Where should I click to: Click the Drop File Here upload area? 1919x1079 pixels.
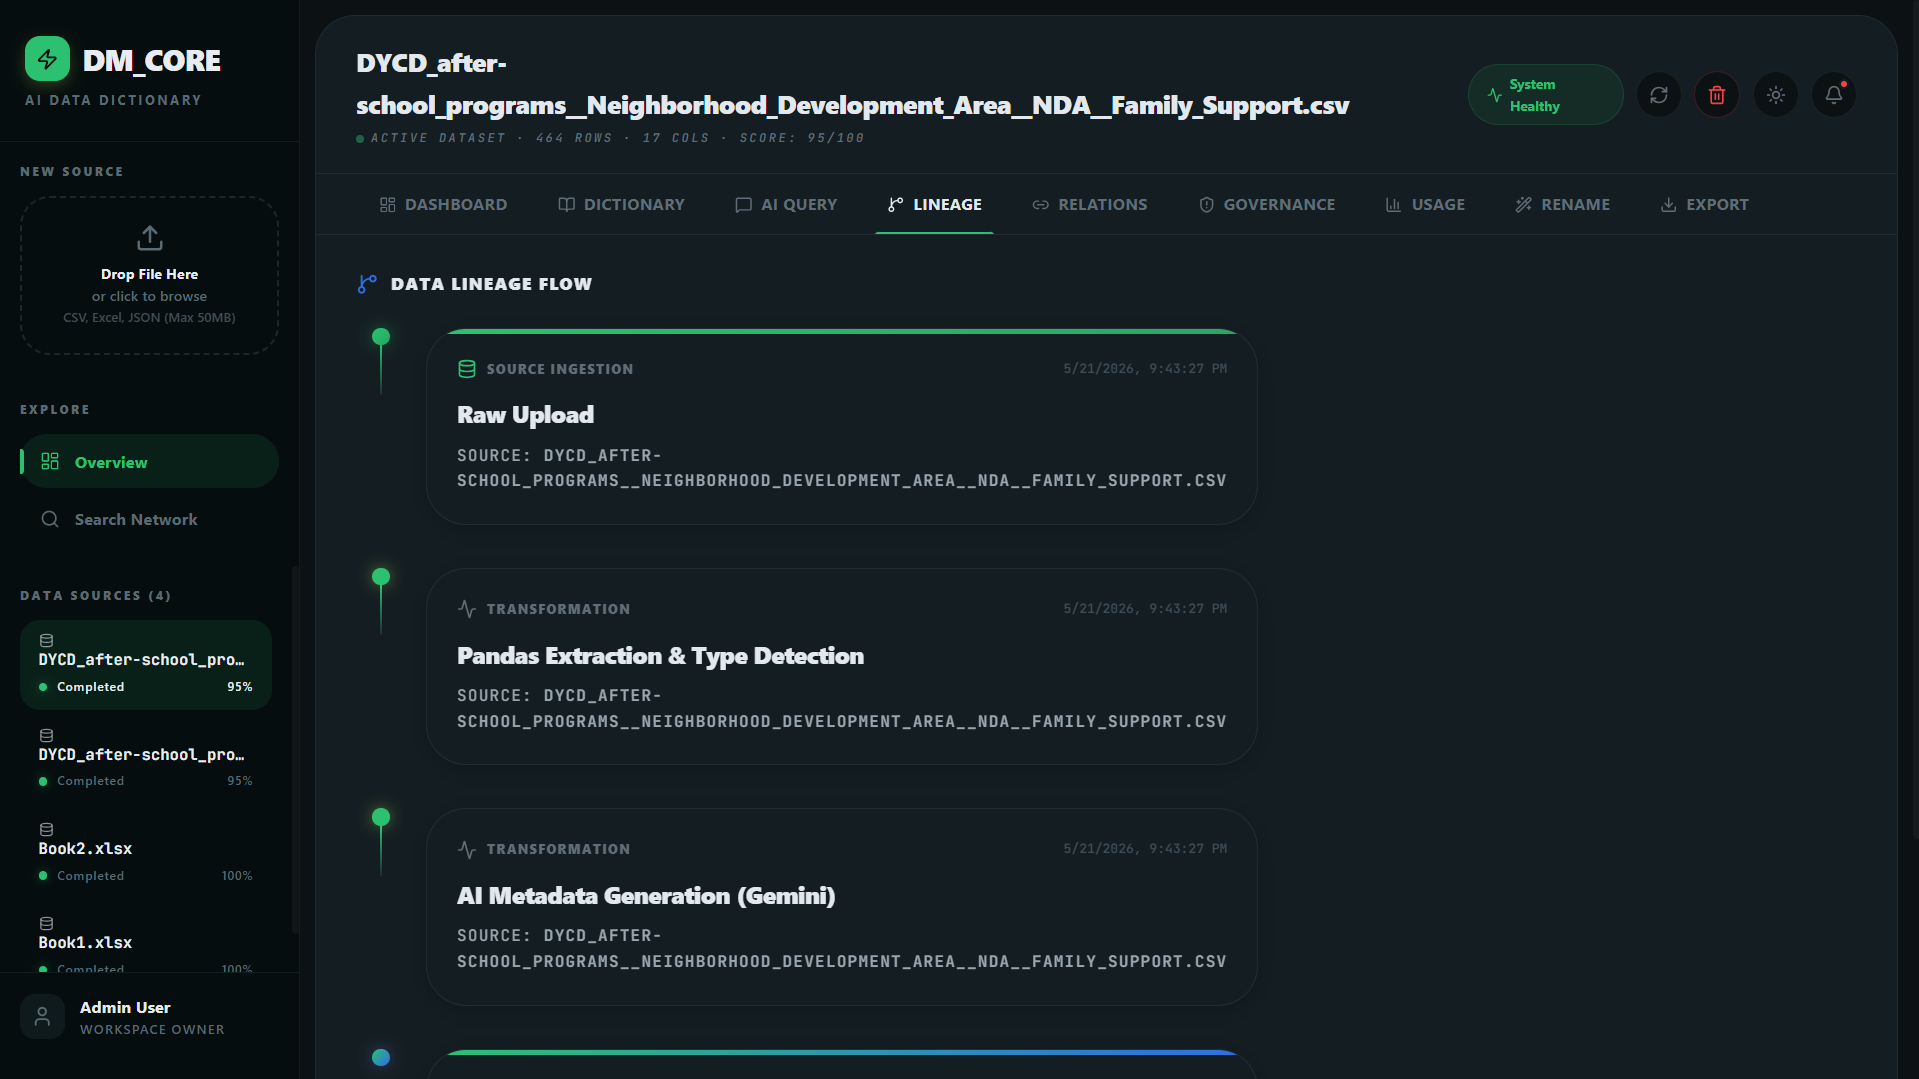click(149, 275)
